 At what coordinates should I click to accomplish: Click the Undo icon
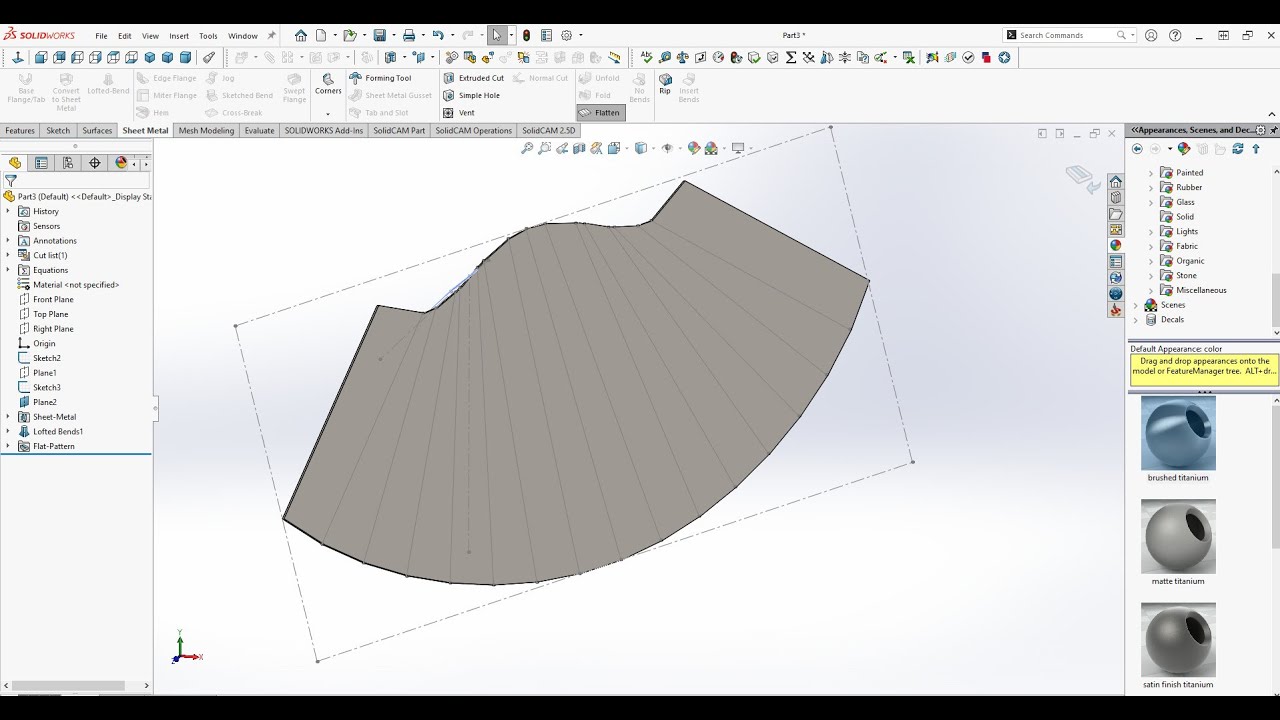coord(437,35)
